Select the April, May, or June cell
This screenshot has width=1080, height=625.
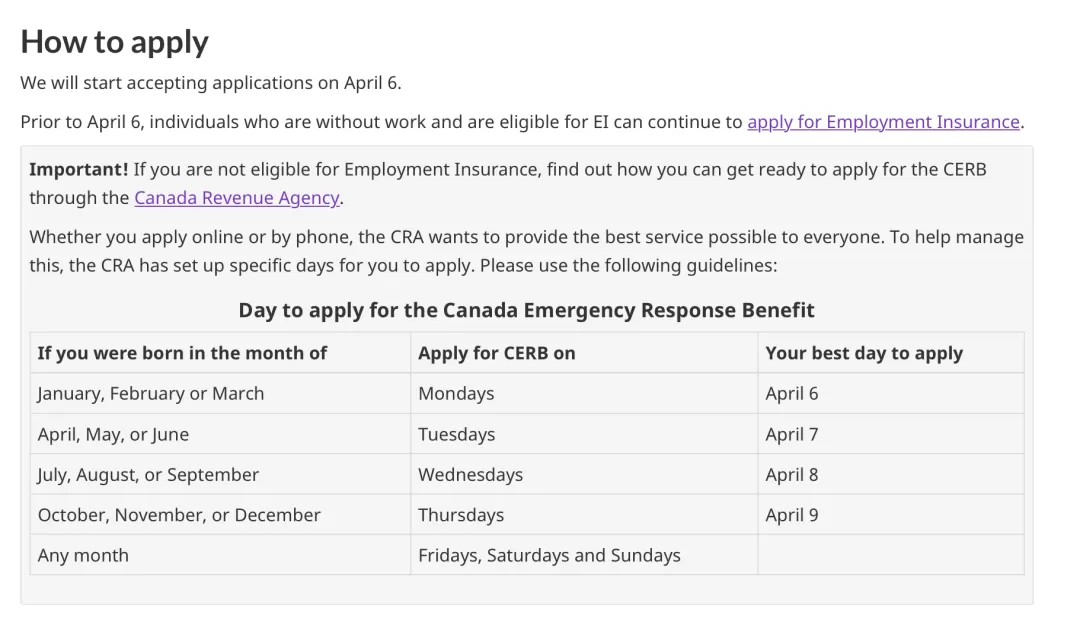coord(220,434)
